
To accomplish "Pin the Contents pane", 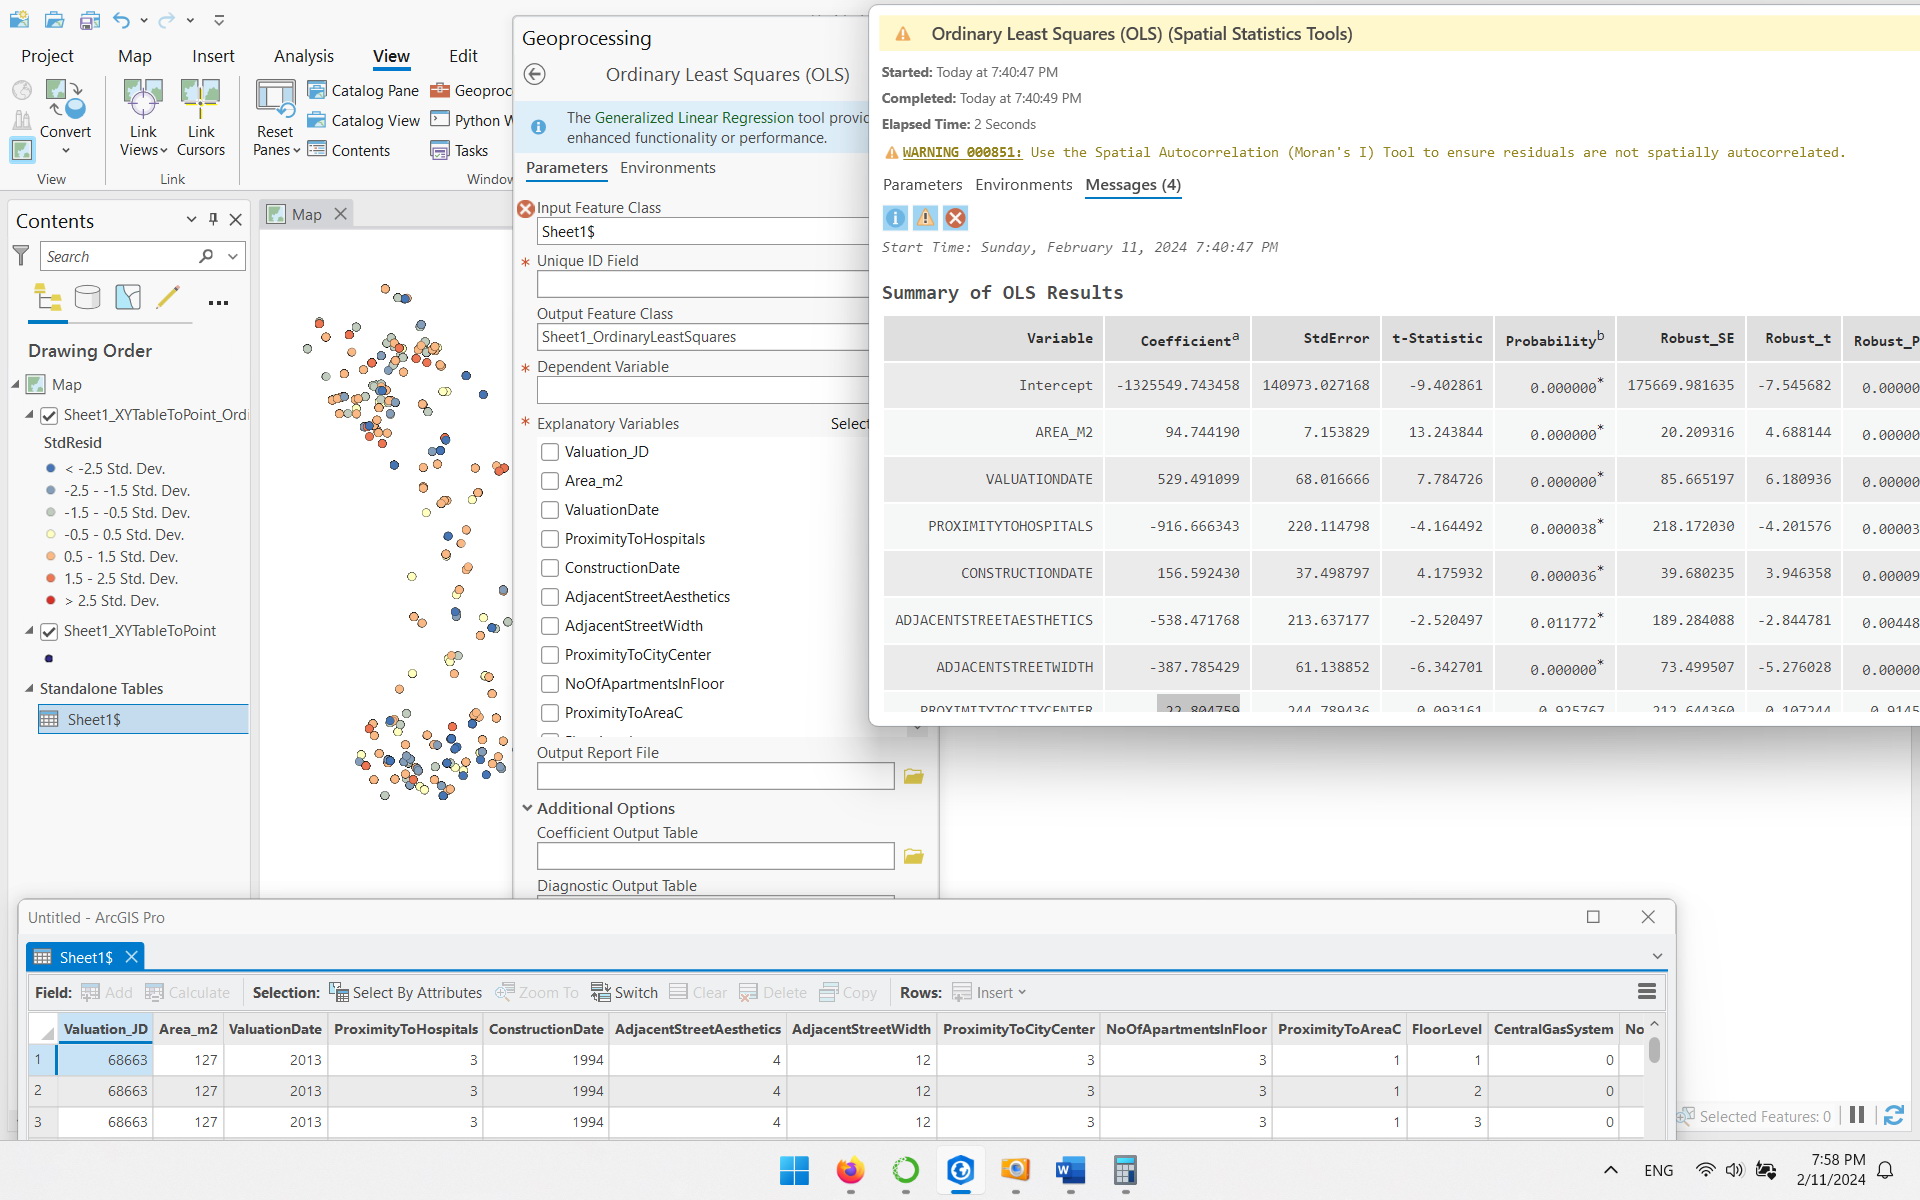I will click(x=213, y=220).
